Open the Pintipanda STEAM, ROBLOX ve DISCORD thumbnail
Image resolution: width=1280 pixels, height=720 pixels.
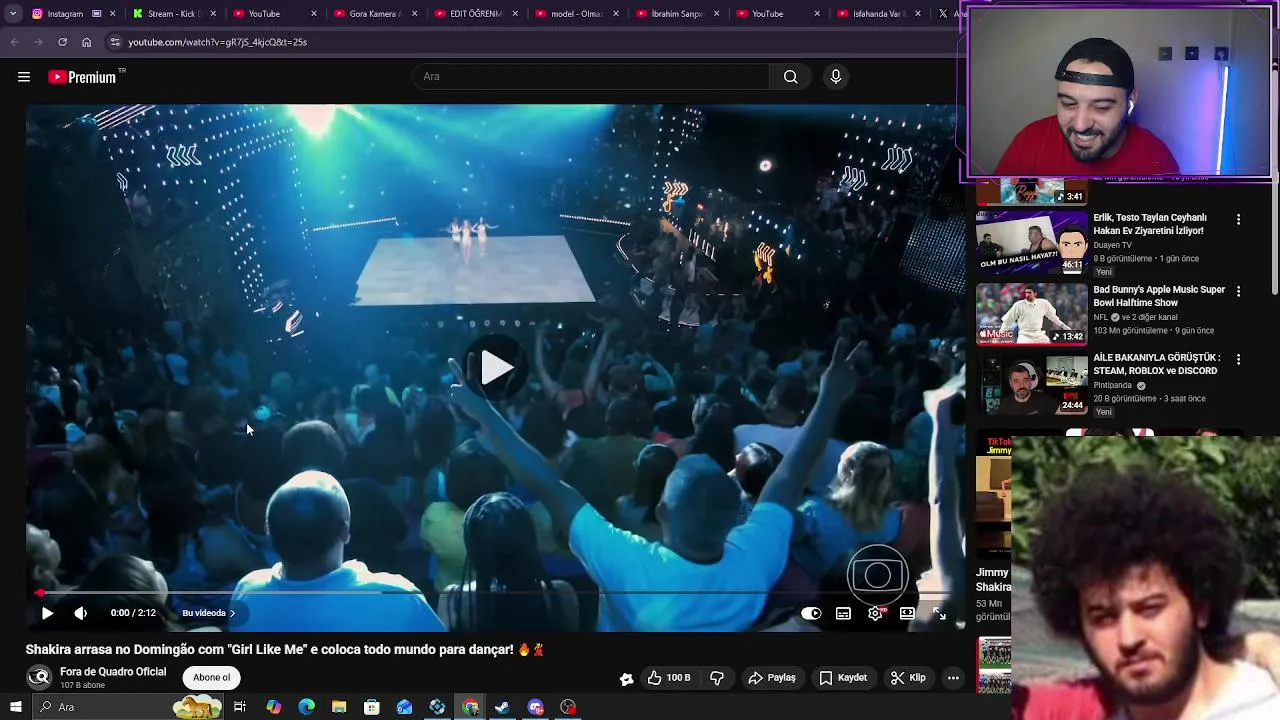click(1031, 384)
